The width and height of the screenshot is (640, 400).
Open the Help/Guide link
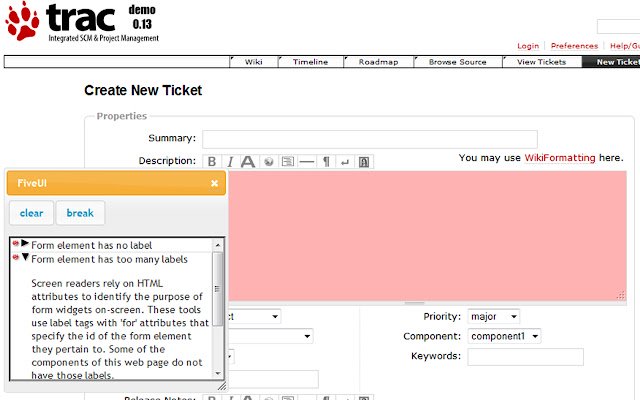pos(625,46)
